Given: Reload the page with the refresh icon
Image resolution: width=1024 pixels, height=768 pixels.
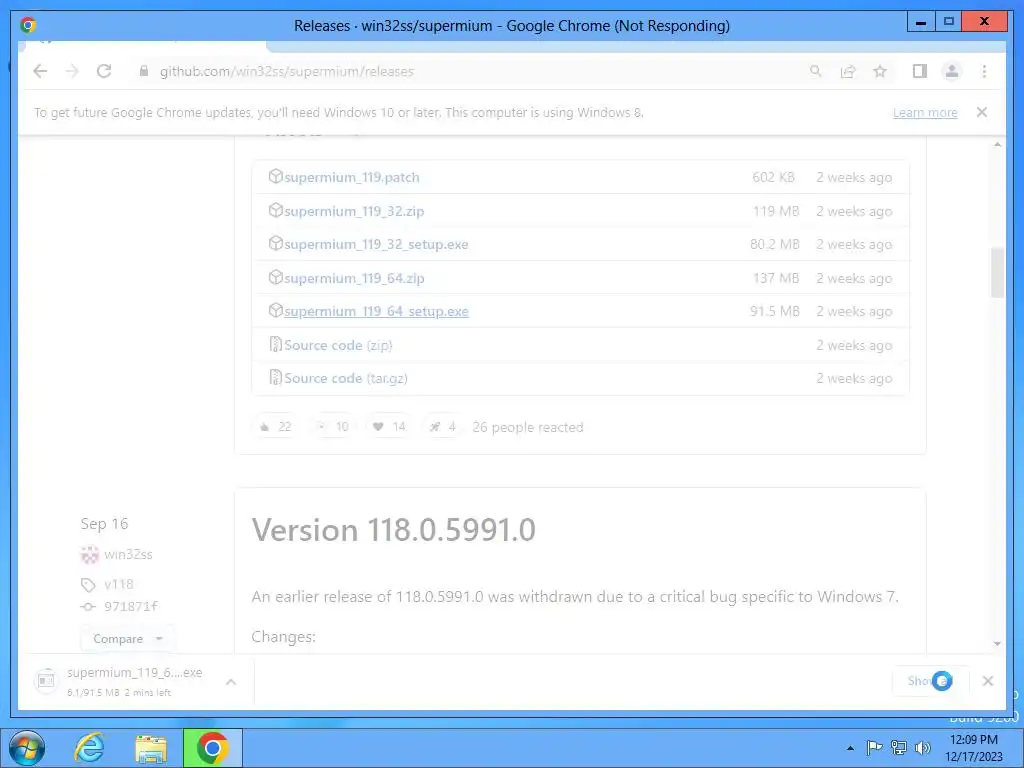Looking at the screenshot, I should point(104,71).
